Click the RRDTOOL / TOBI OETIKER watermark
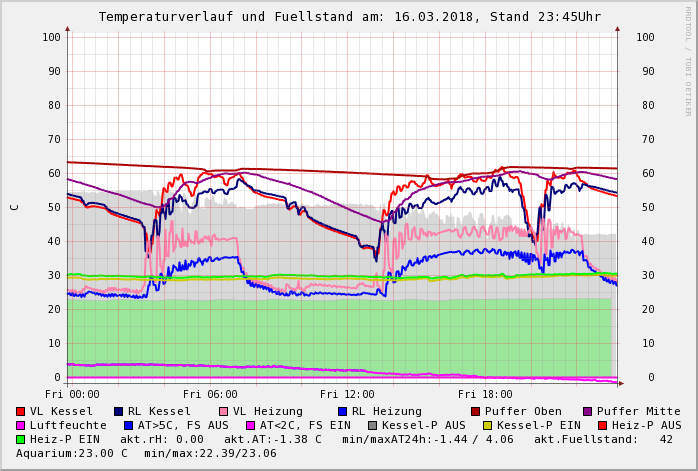 pos(688,60)
